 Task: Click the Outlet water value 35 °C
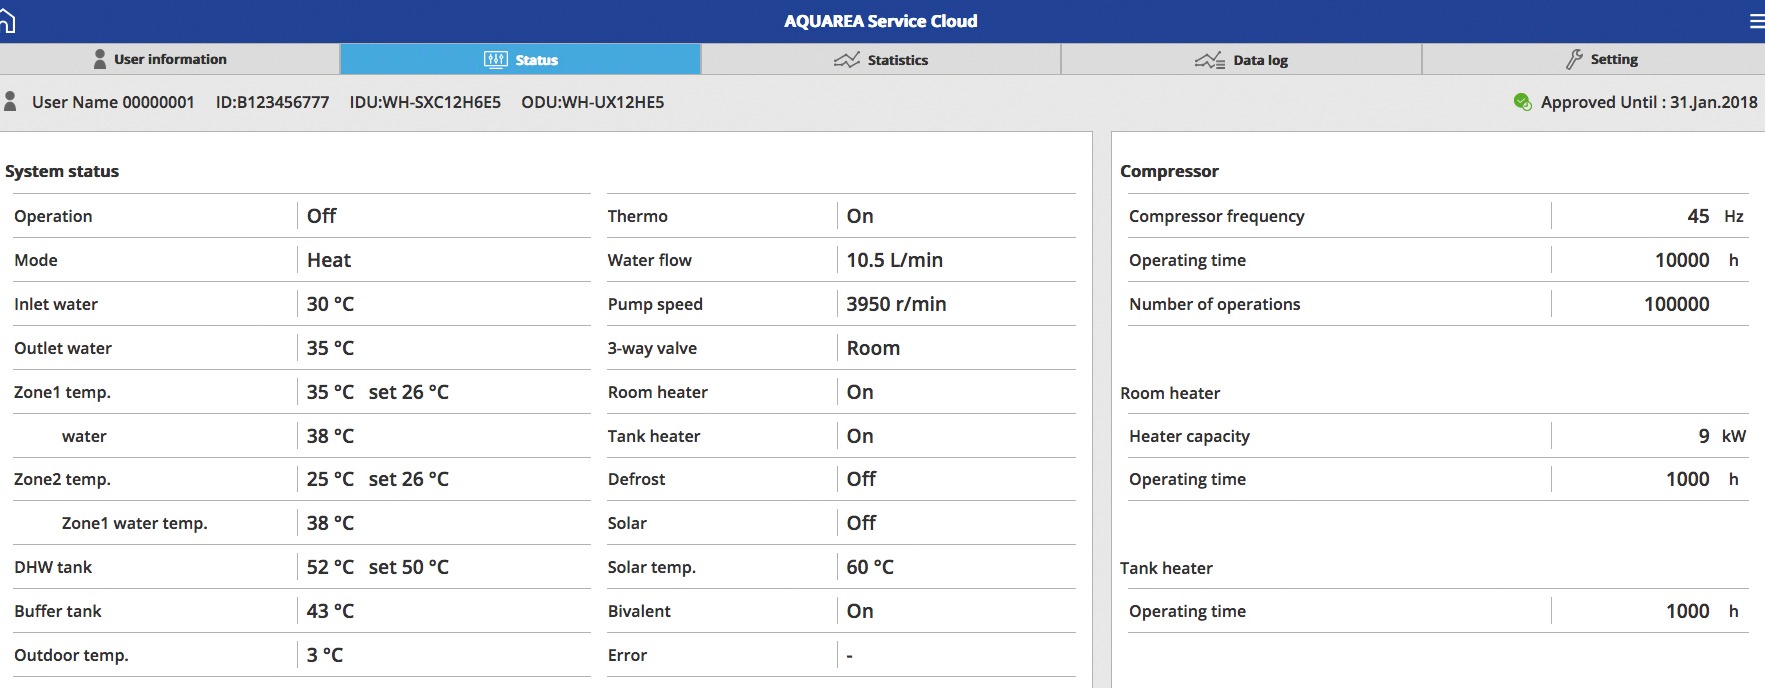pos(330,348)
